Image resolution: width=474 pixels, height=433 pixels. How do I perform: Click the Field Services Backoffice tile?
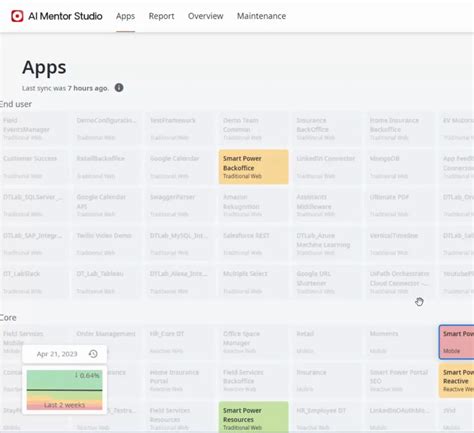pos(254,381)
